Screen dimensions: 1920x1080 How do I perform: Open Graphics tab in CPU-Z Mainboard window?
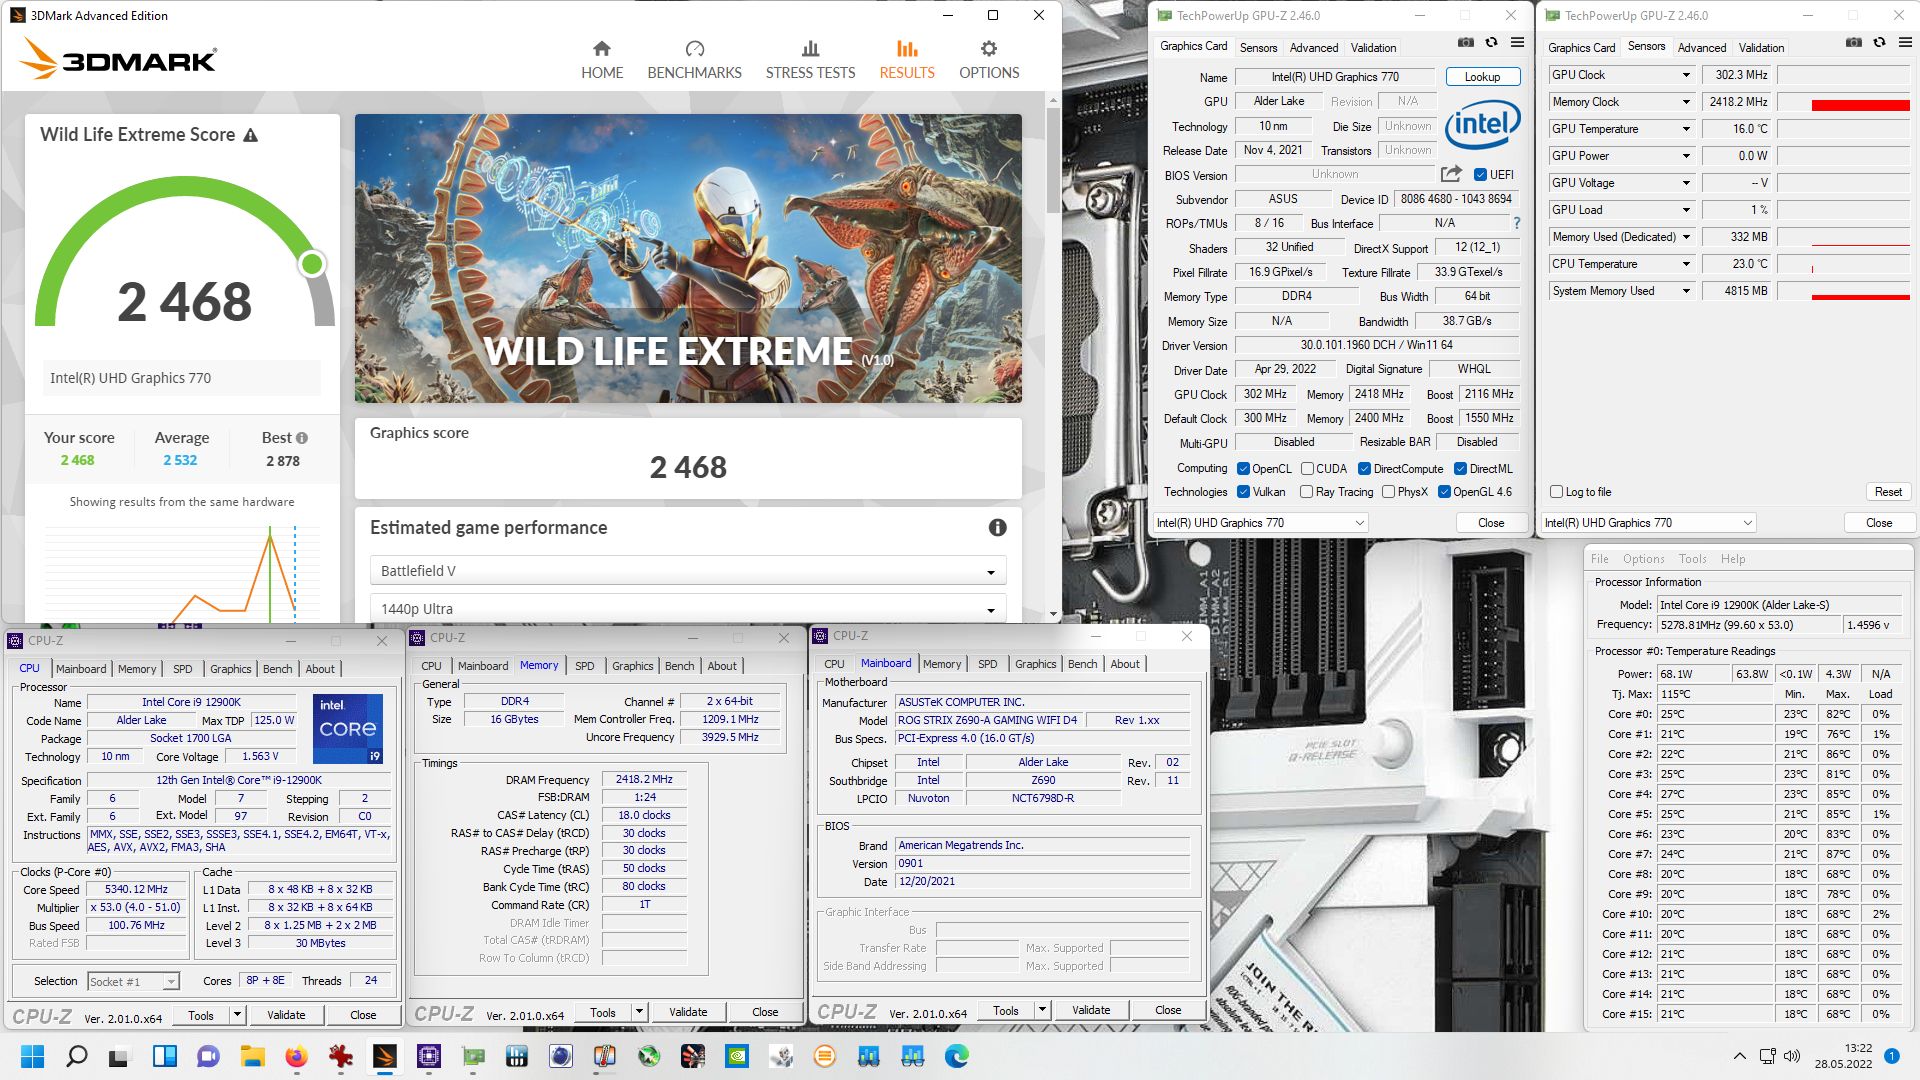point(1035,664)
